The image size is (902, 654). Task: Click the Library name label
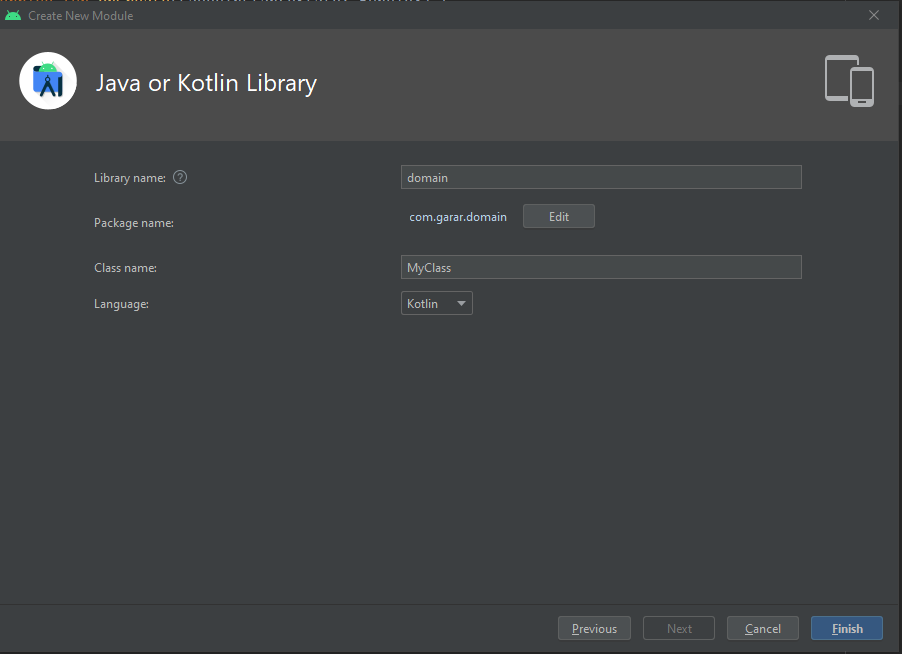130,178
